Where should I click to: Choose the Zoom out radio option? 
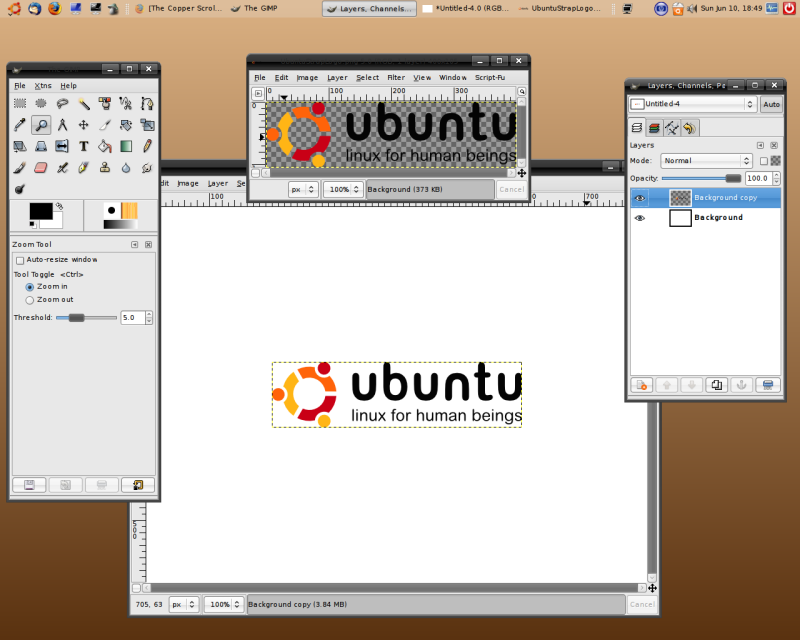point(30,300)
